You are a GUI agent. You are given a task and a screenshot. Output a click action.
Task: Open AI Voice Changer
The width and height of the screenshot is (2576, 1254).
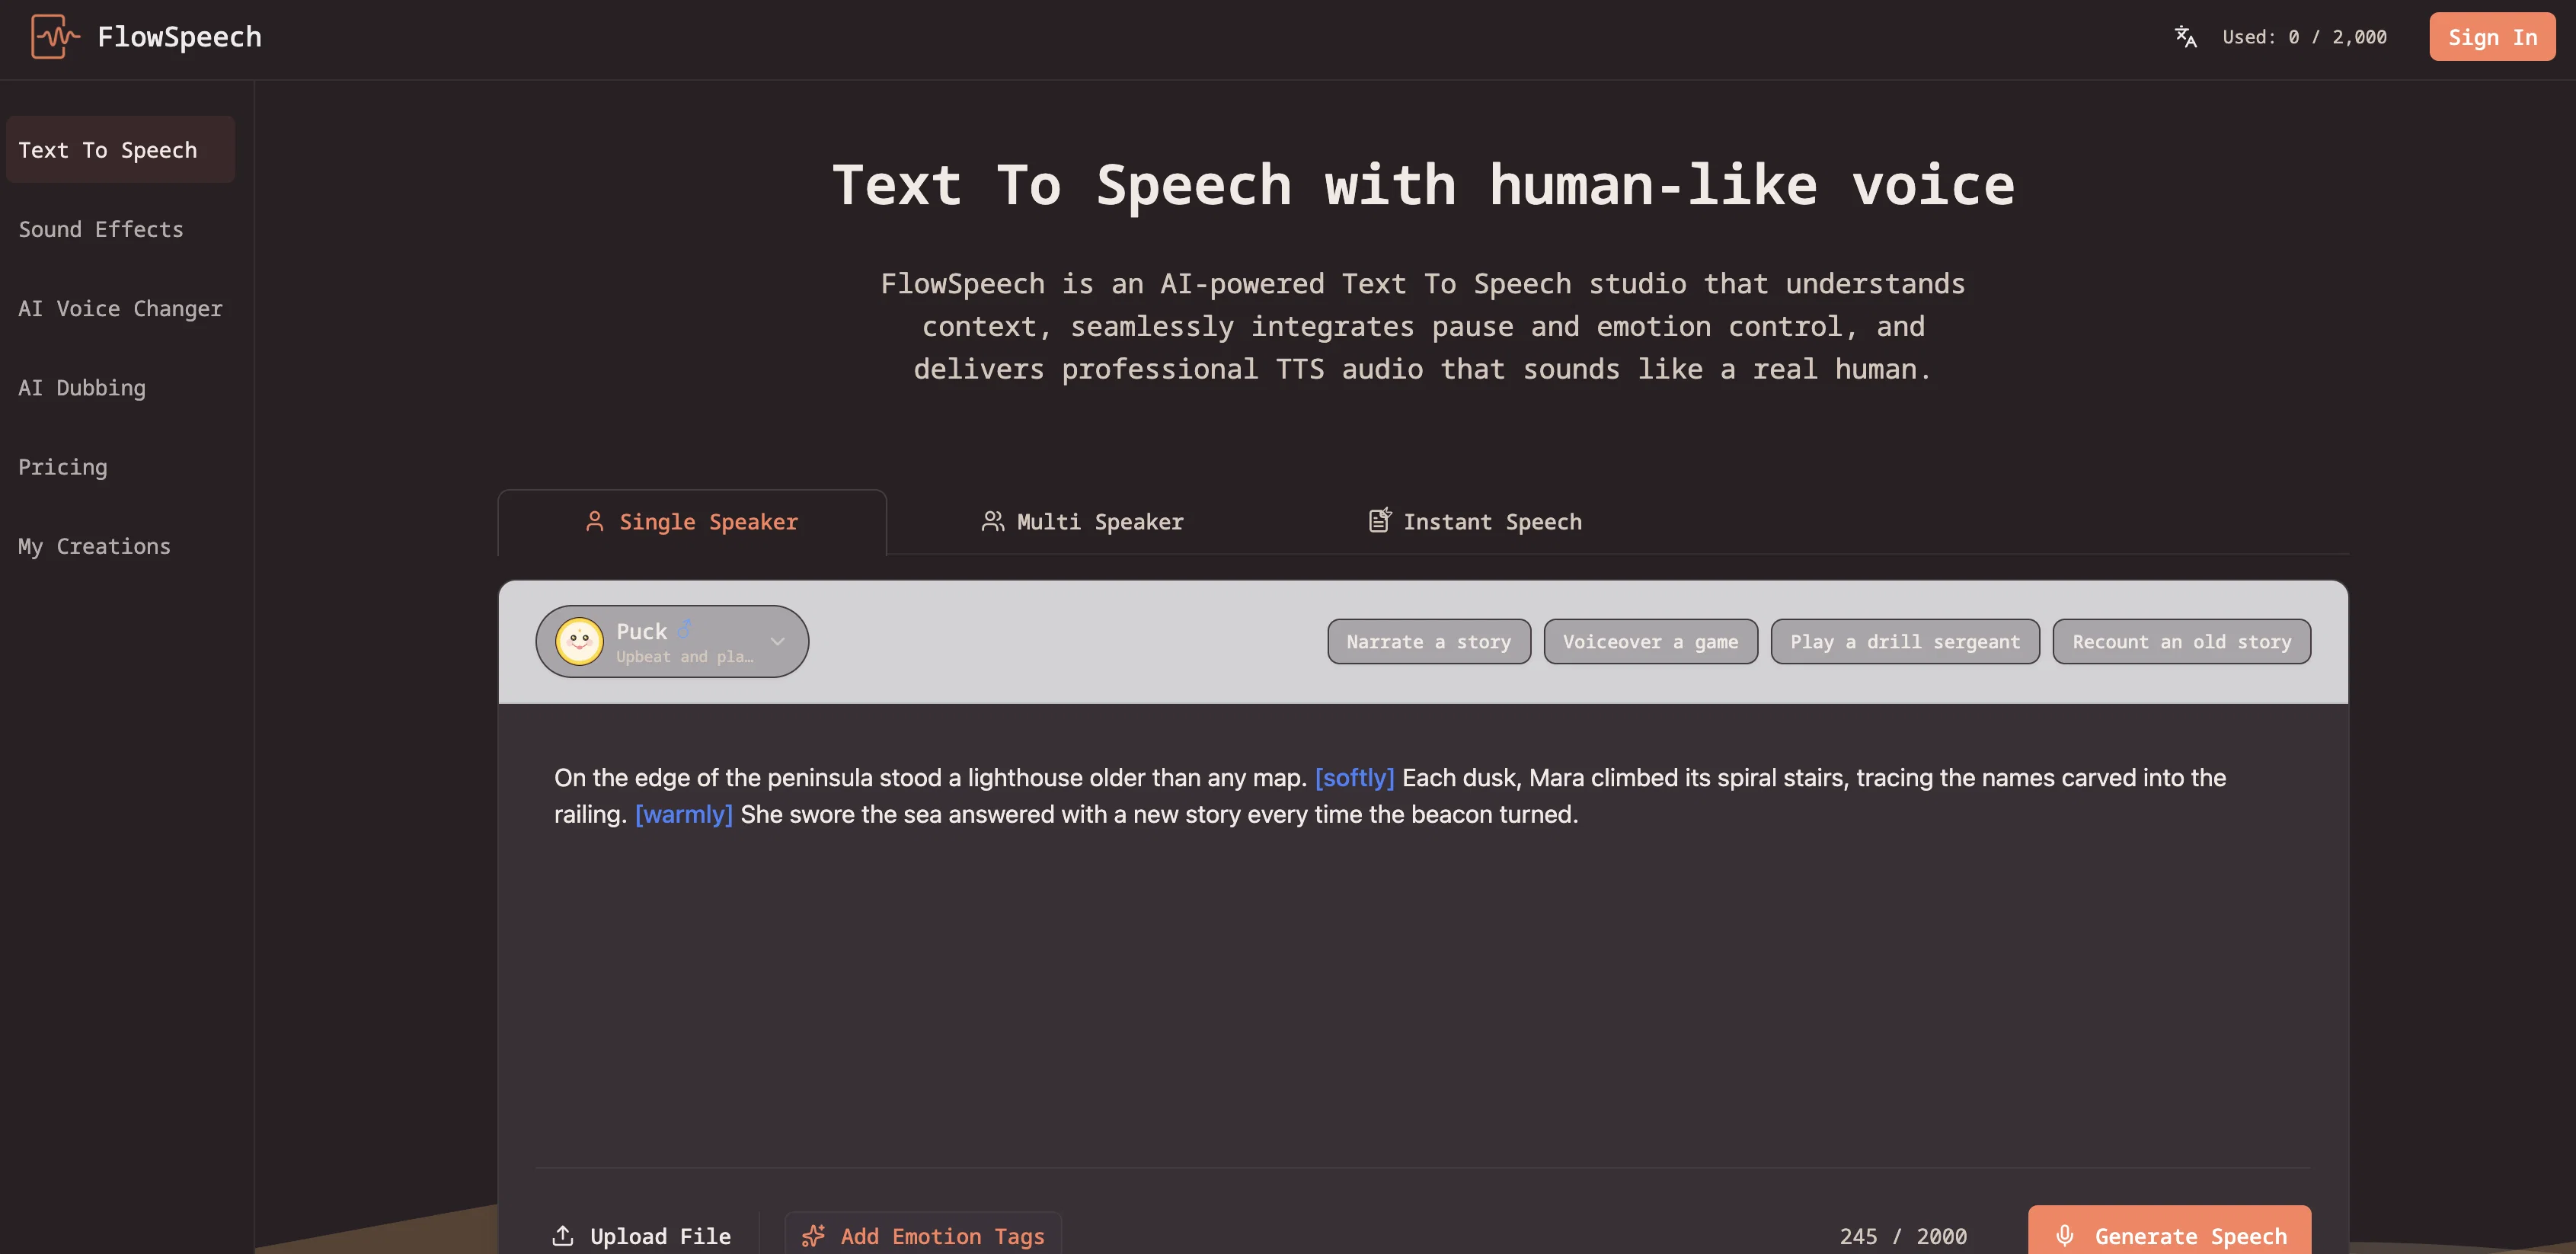[x=121, y=309]
